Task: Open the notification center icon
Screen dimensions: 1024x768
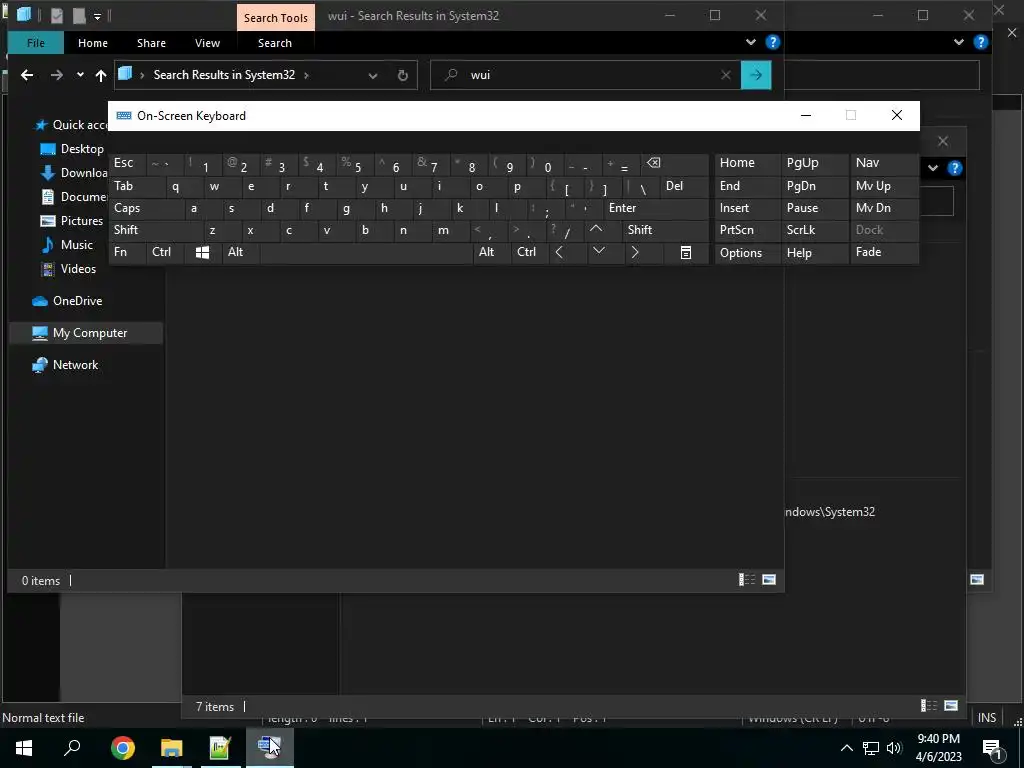Action: [992, 748]
